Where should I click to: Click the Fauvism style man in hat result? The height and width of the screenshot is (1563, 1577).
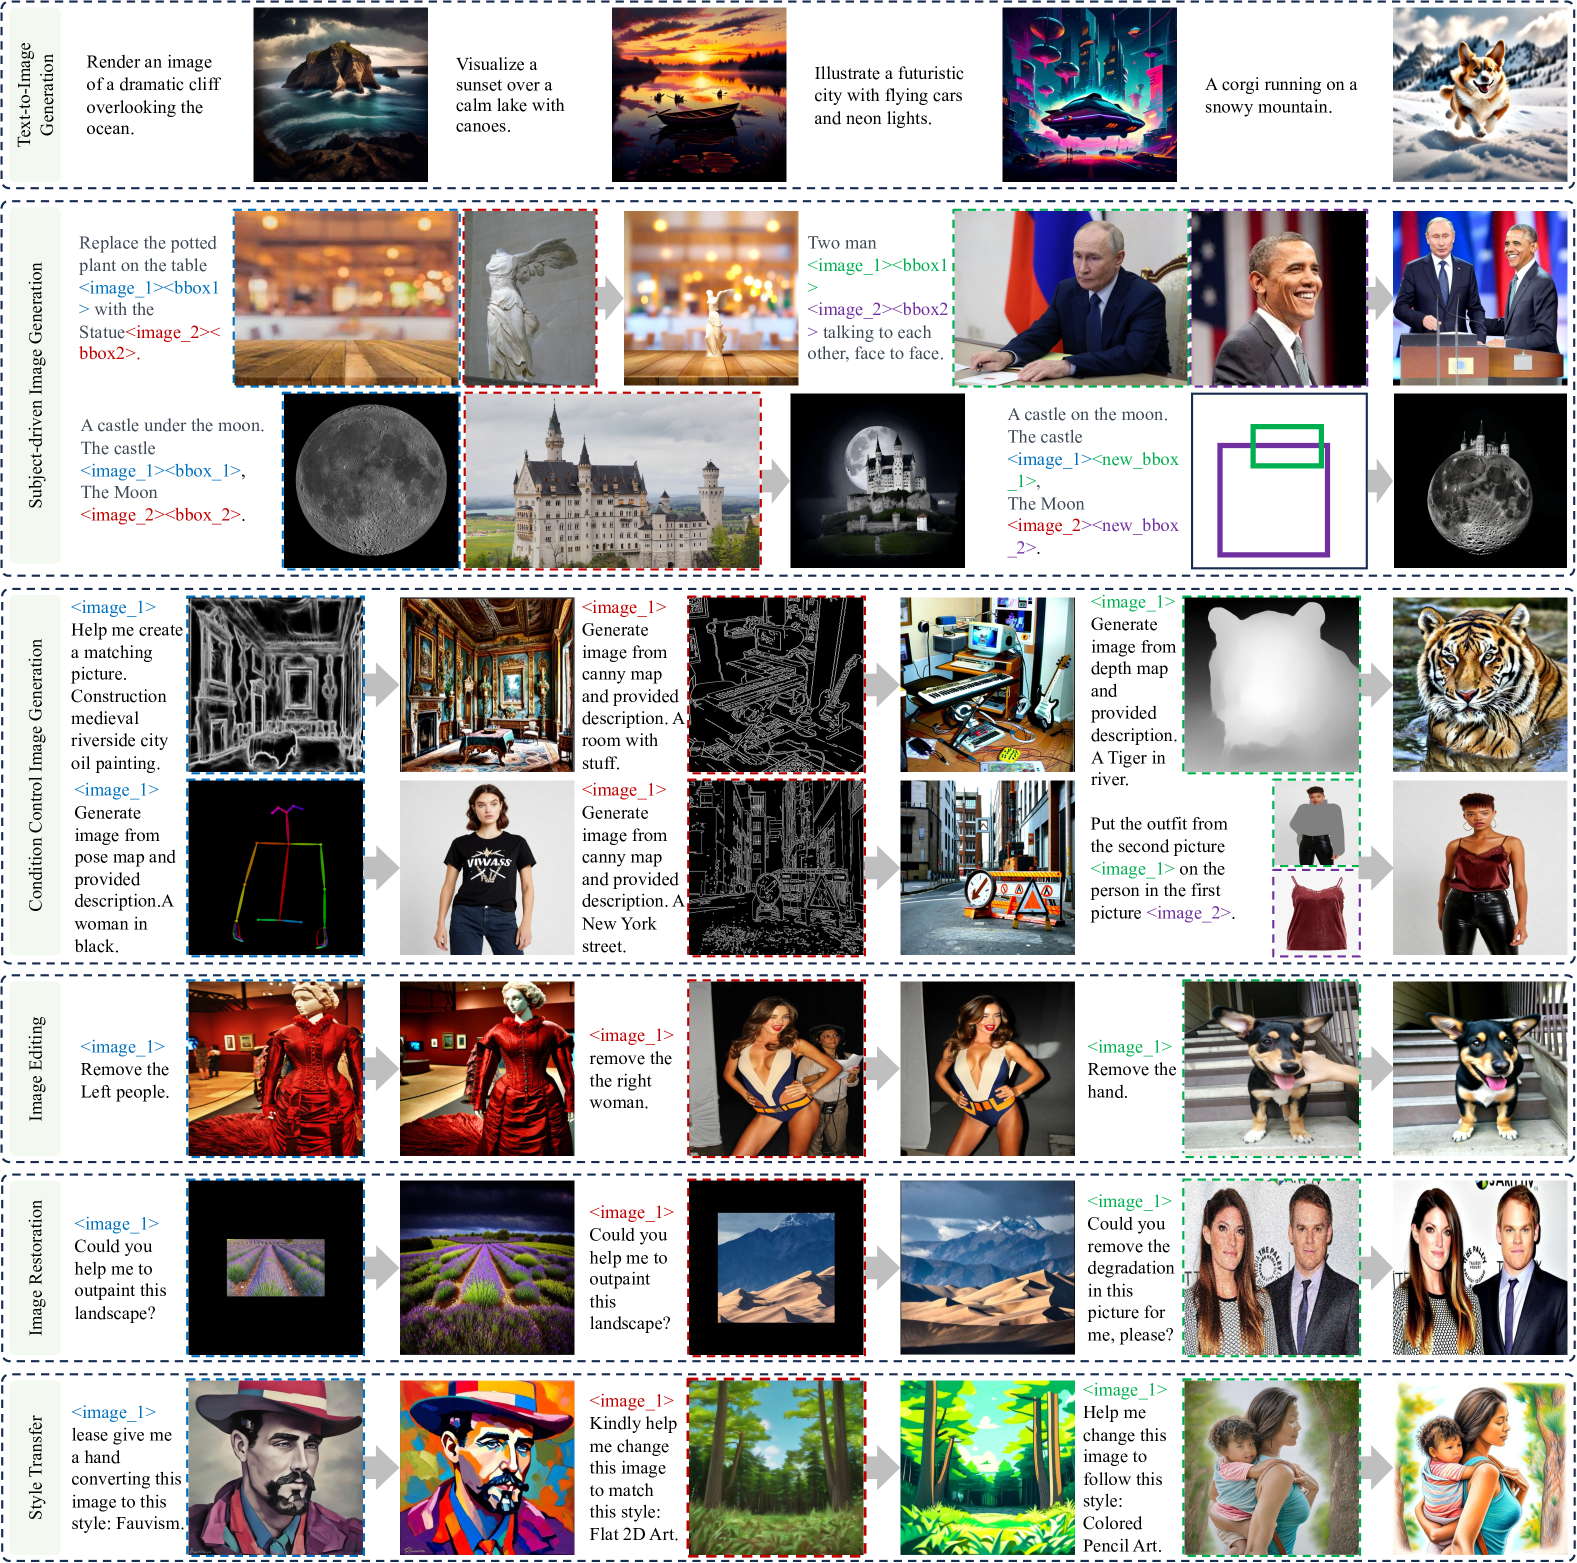(487, 1468)
